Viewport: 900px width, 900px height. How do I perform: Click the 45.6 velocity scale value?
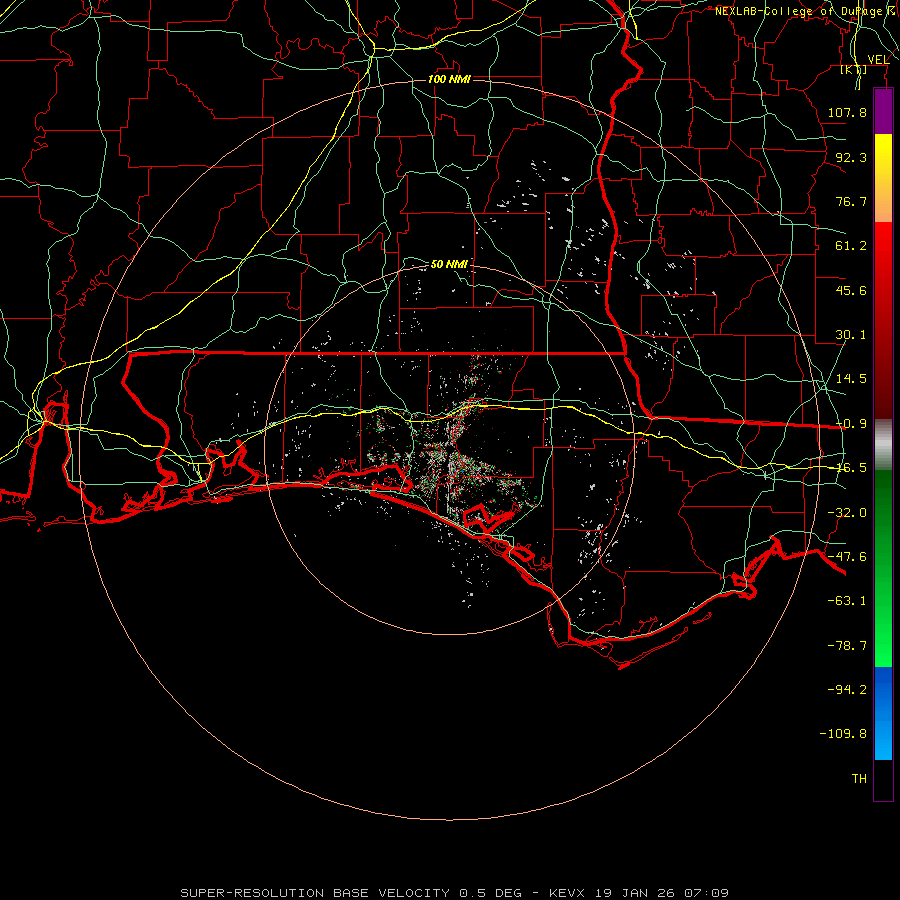click(851, 290)
